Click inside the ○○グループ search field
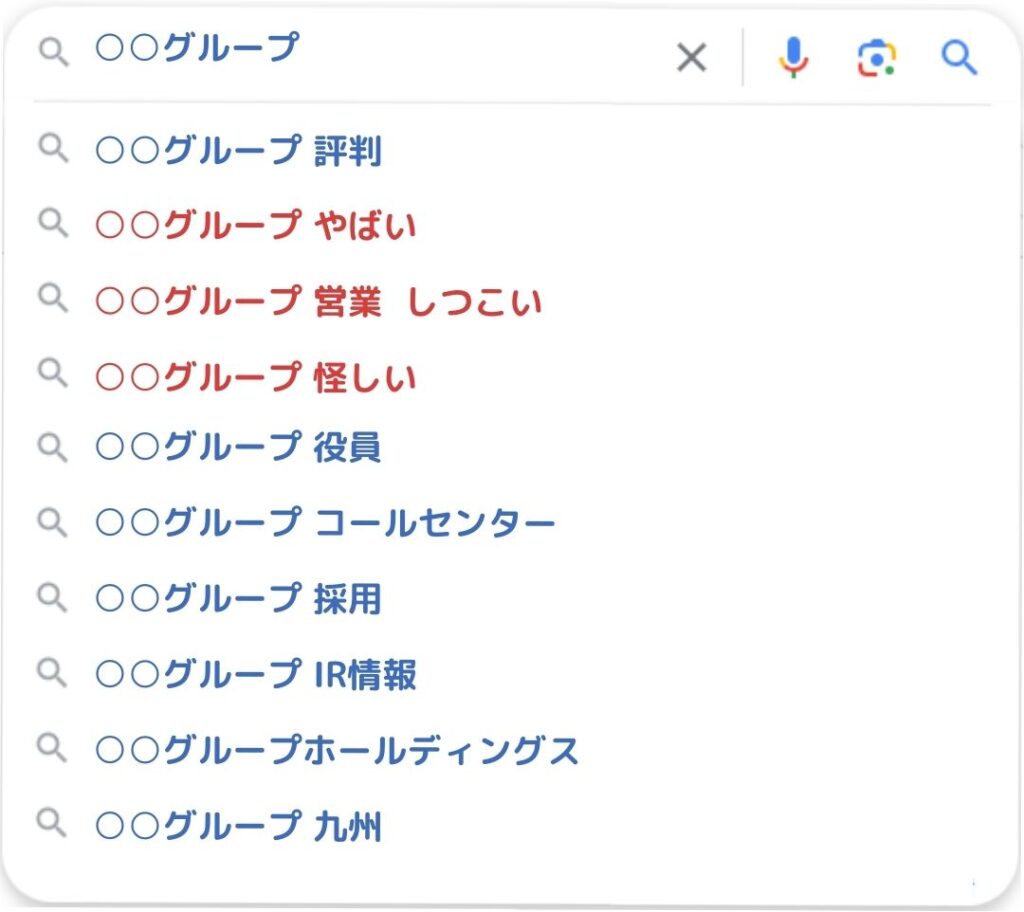Viewport: 1024px width, 912px height. pos(400,50)
